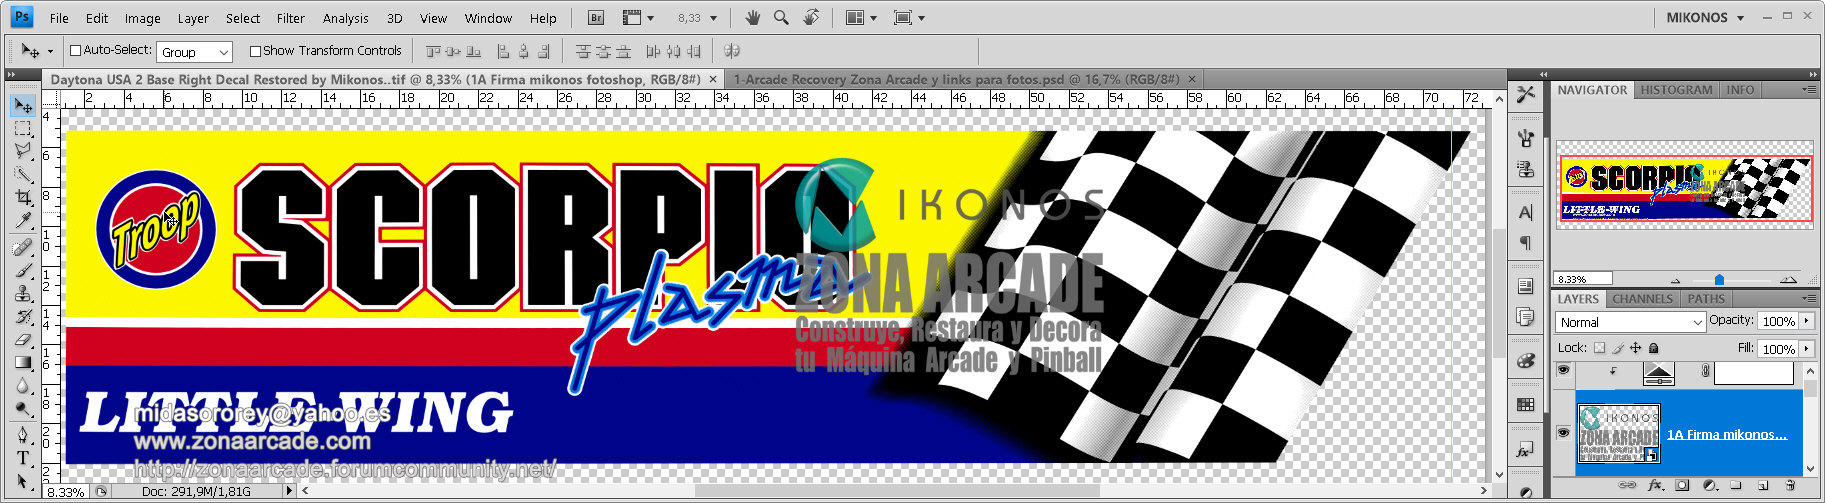Switch to the Channels tab
1825x503 pixels.
click(1642, 299)
